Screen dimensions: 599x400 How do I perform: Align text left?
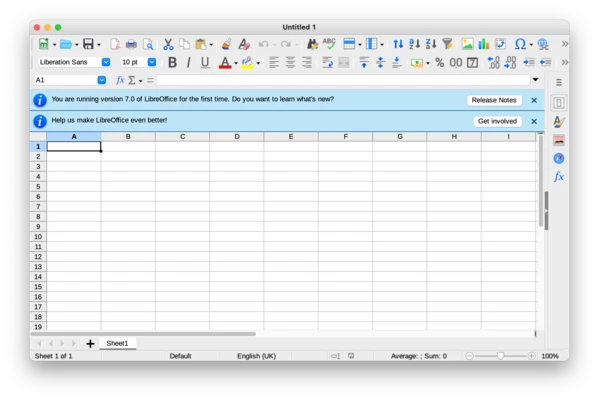tap(274, 62)
